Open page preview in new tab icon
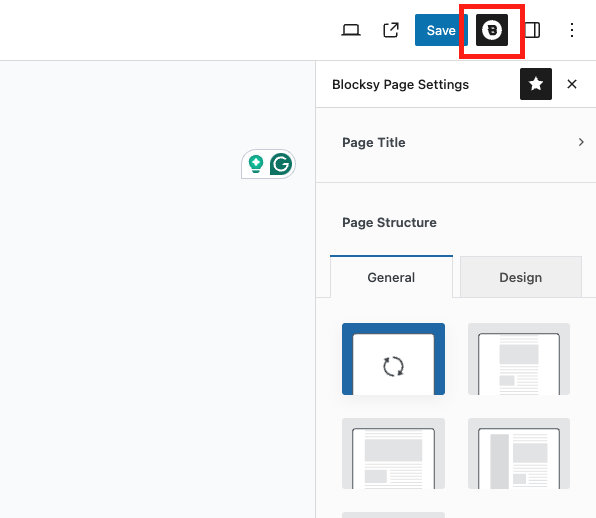596x518 pixels. (x=391, y=30)
